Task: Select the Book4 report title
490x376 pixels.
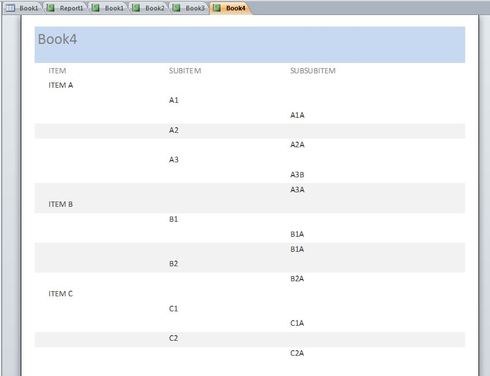Action: click(x=57, y=39)
